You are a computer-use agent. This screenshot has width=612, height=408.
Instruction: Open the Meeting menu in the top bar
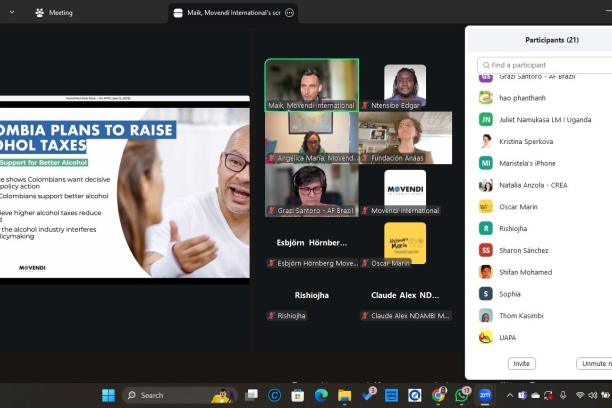click(54, 13)
